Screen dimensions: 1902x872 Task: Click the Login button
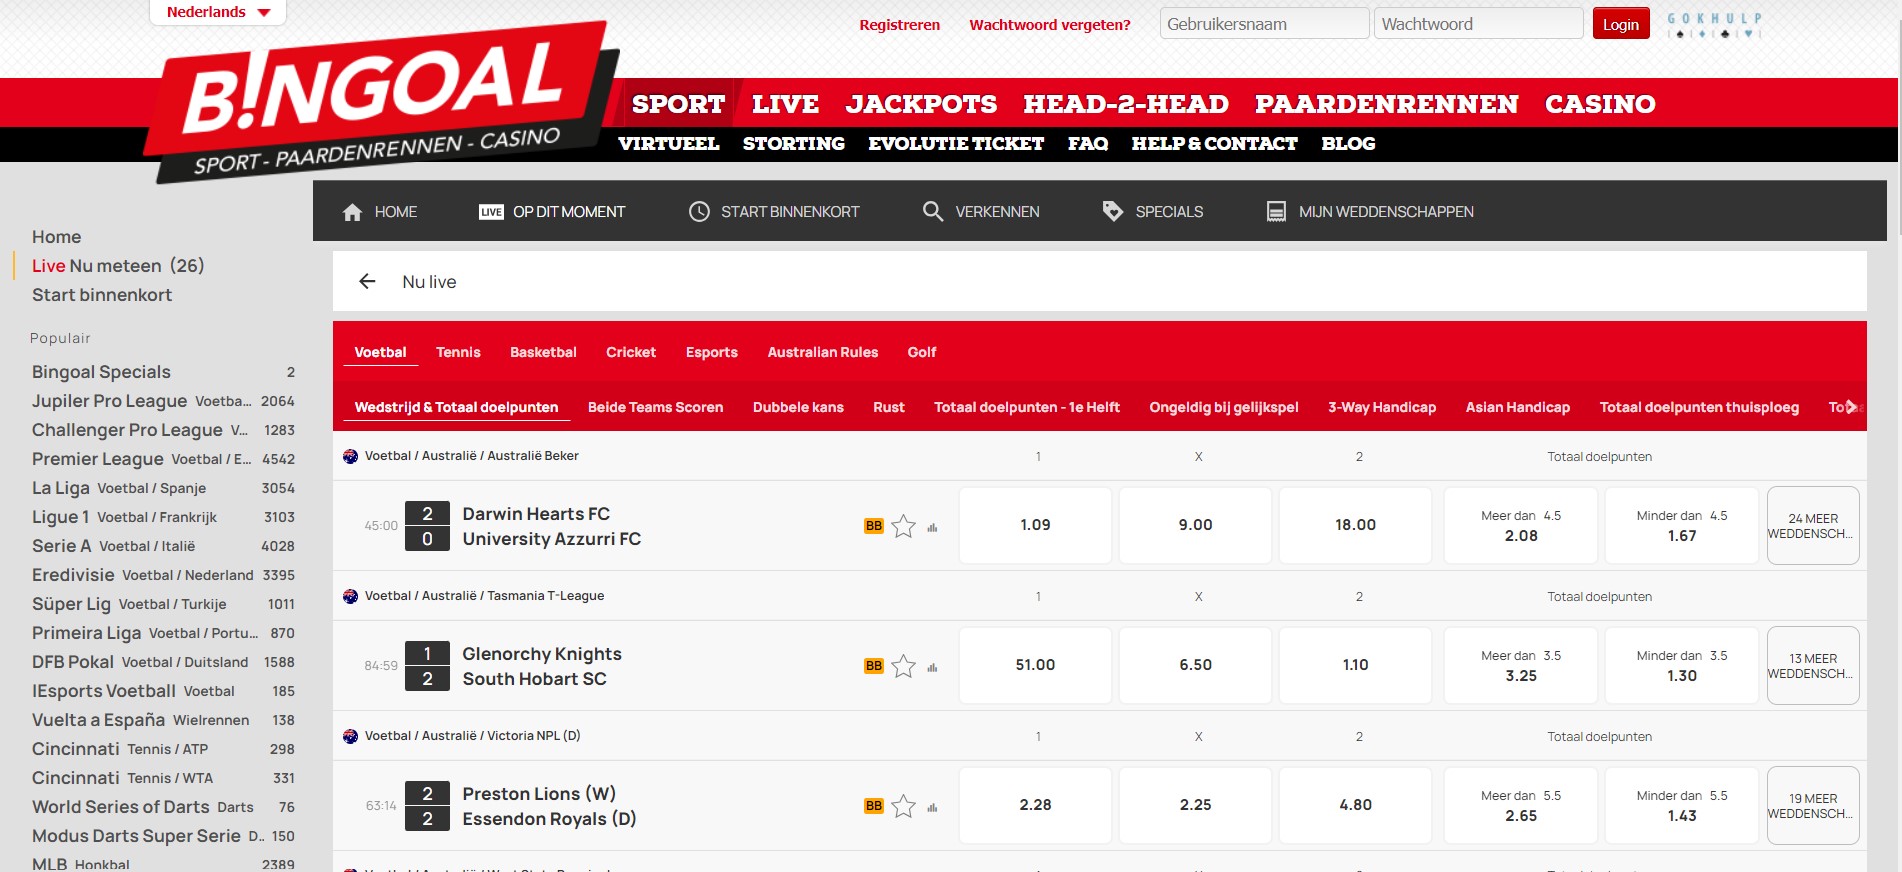[1621, 24]
